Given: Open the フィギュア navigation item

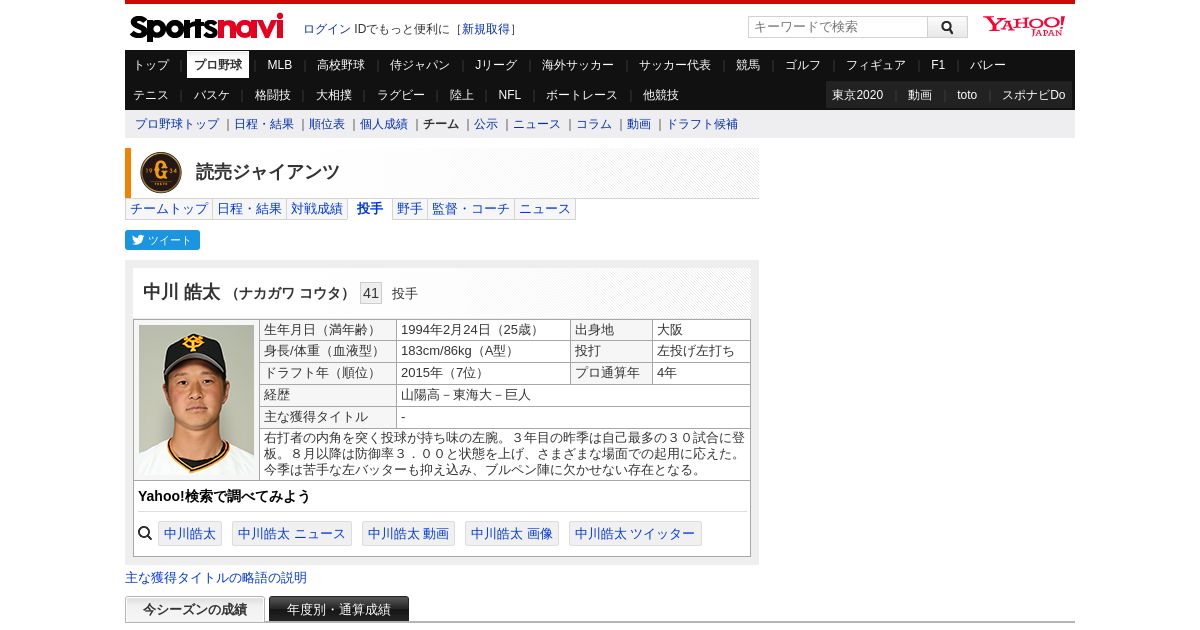Looking at the screenshot, I should (876, 65).
